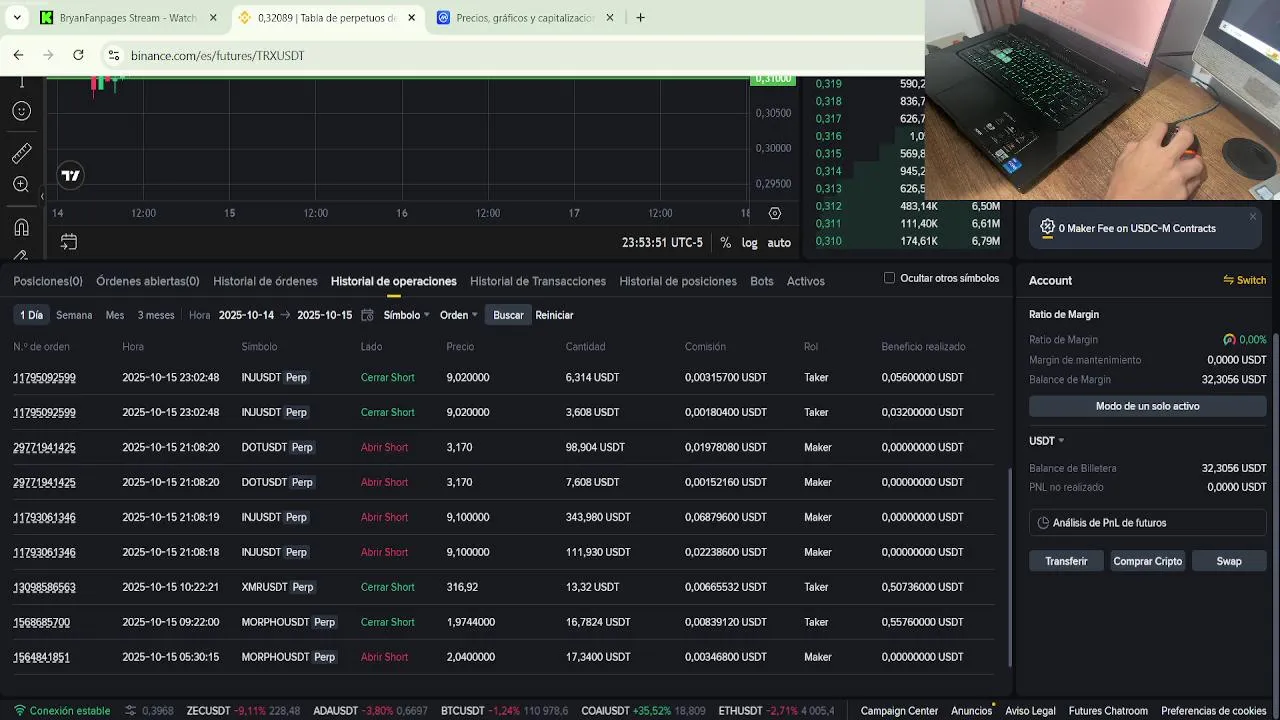Click the Comprar Cripto button
Image resolution: width=1280 pixels, height=720 pixels.
click(1147, 561)
